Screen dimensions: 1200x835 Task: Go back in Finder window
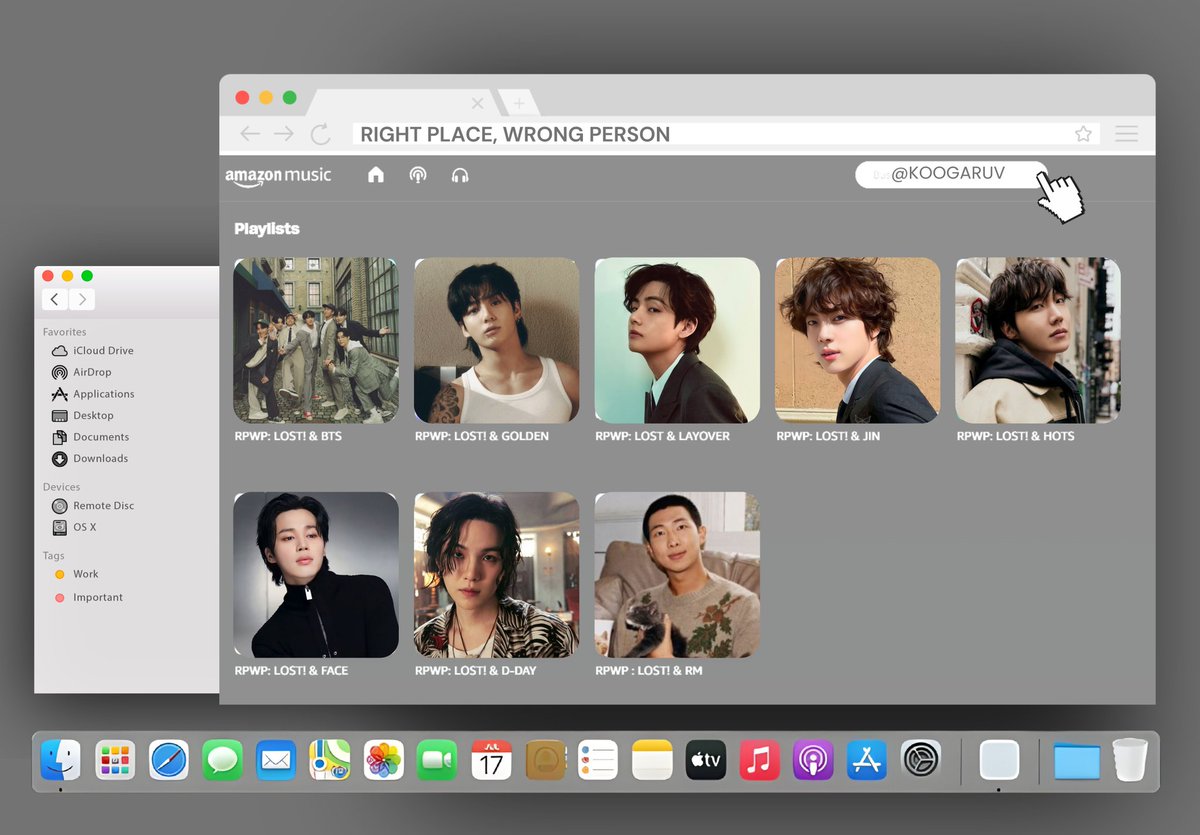55,299
